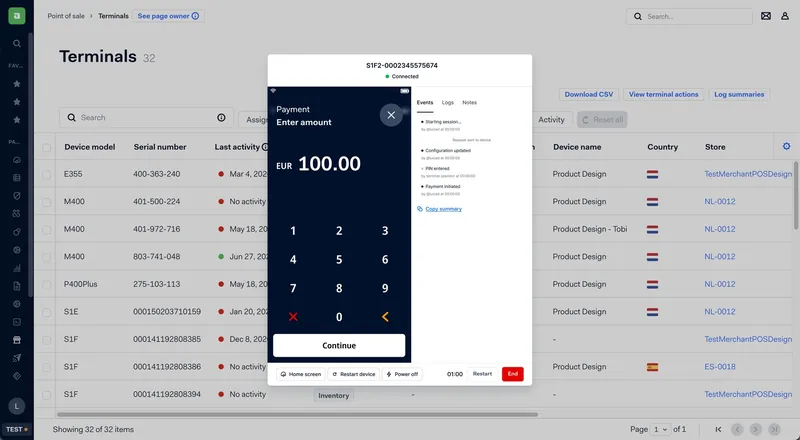Click the Inventory tag on last row
This screenshot has width=800, height=440.
334,396
